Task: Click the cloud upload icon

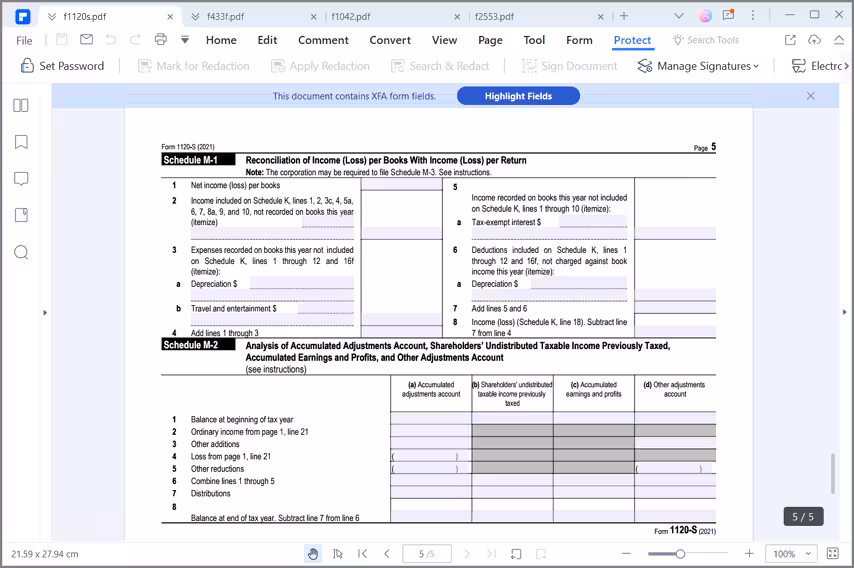Action: click(x=814, y=40)
